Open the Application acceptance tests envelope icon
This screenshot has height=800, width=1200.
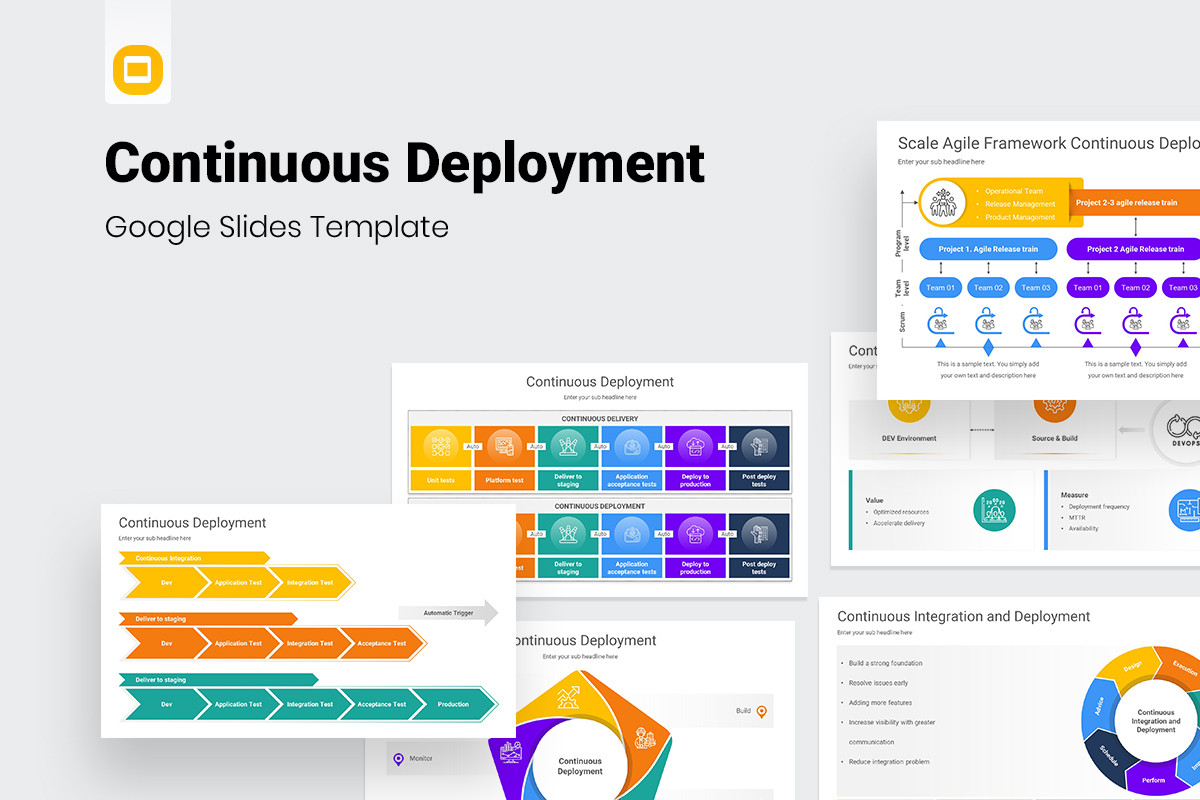click(632, 447)
